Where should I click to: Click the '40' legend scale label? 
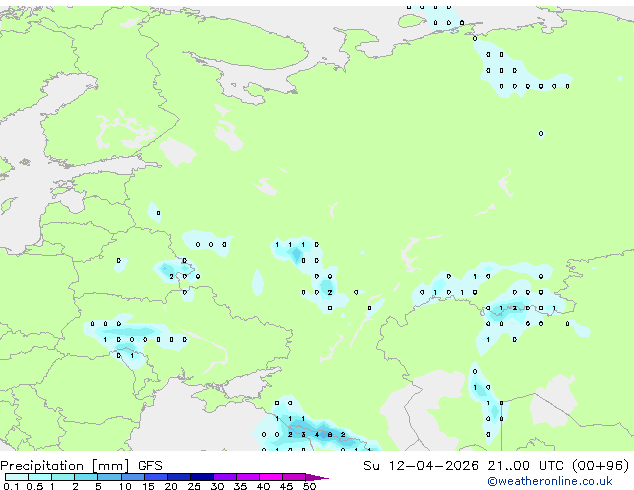click(264, 486)
